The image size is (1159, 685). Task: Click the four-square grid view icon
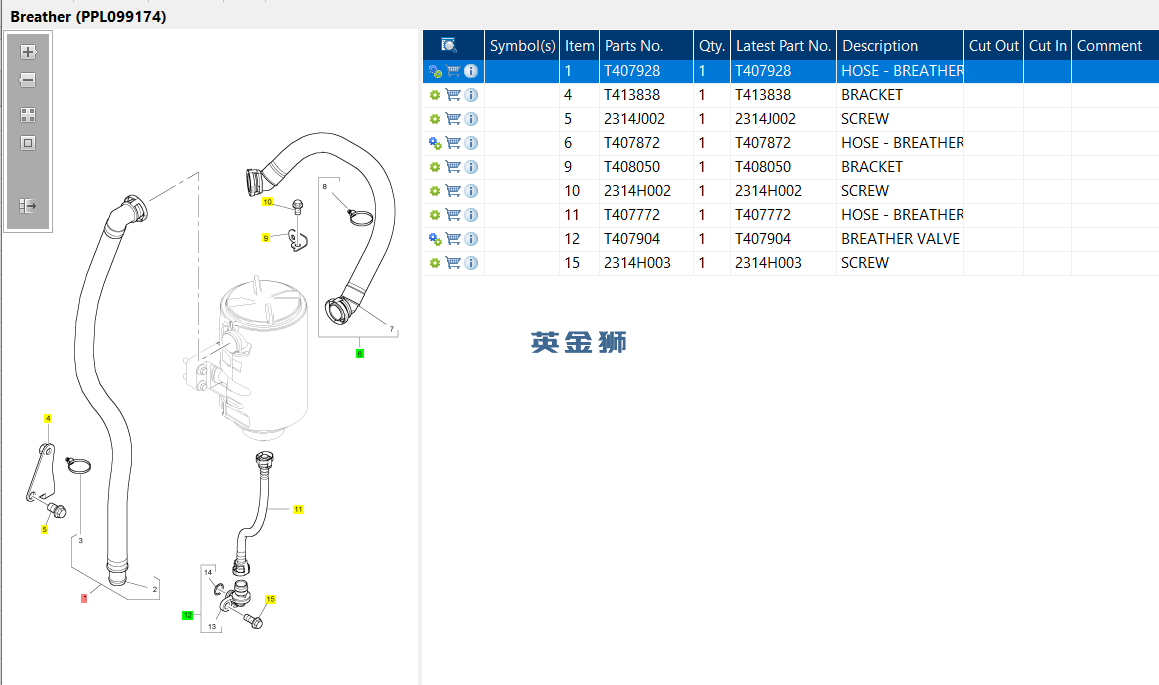coord(28,115)
